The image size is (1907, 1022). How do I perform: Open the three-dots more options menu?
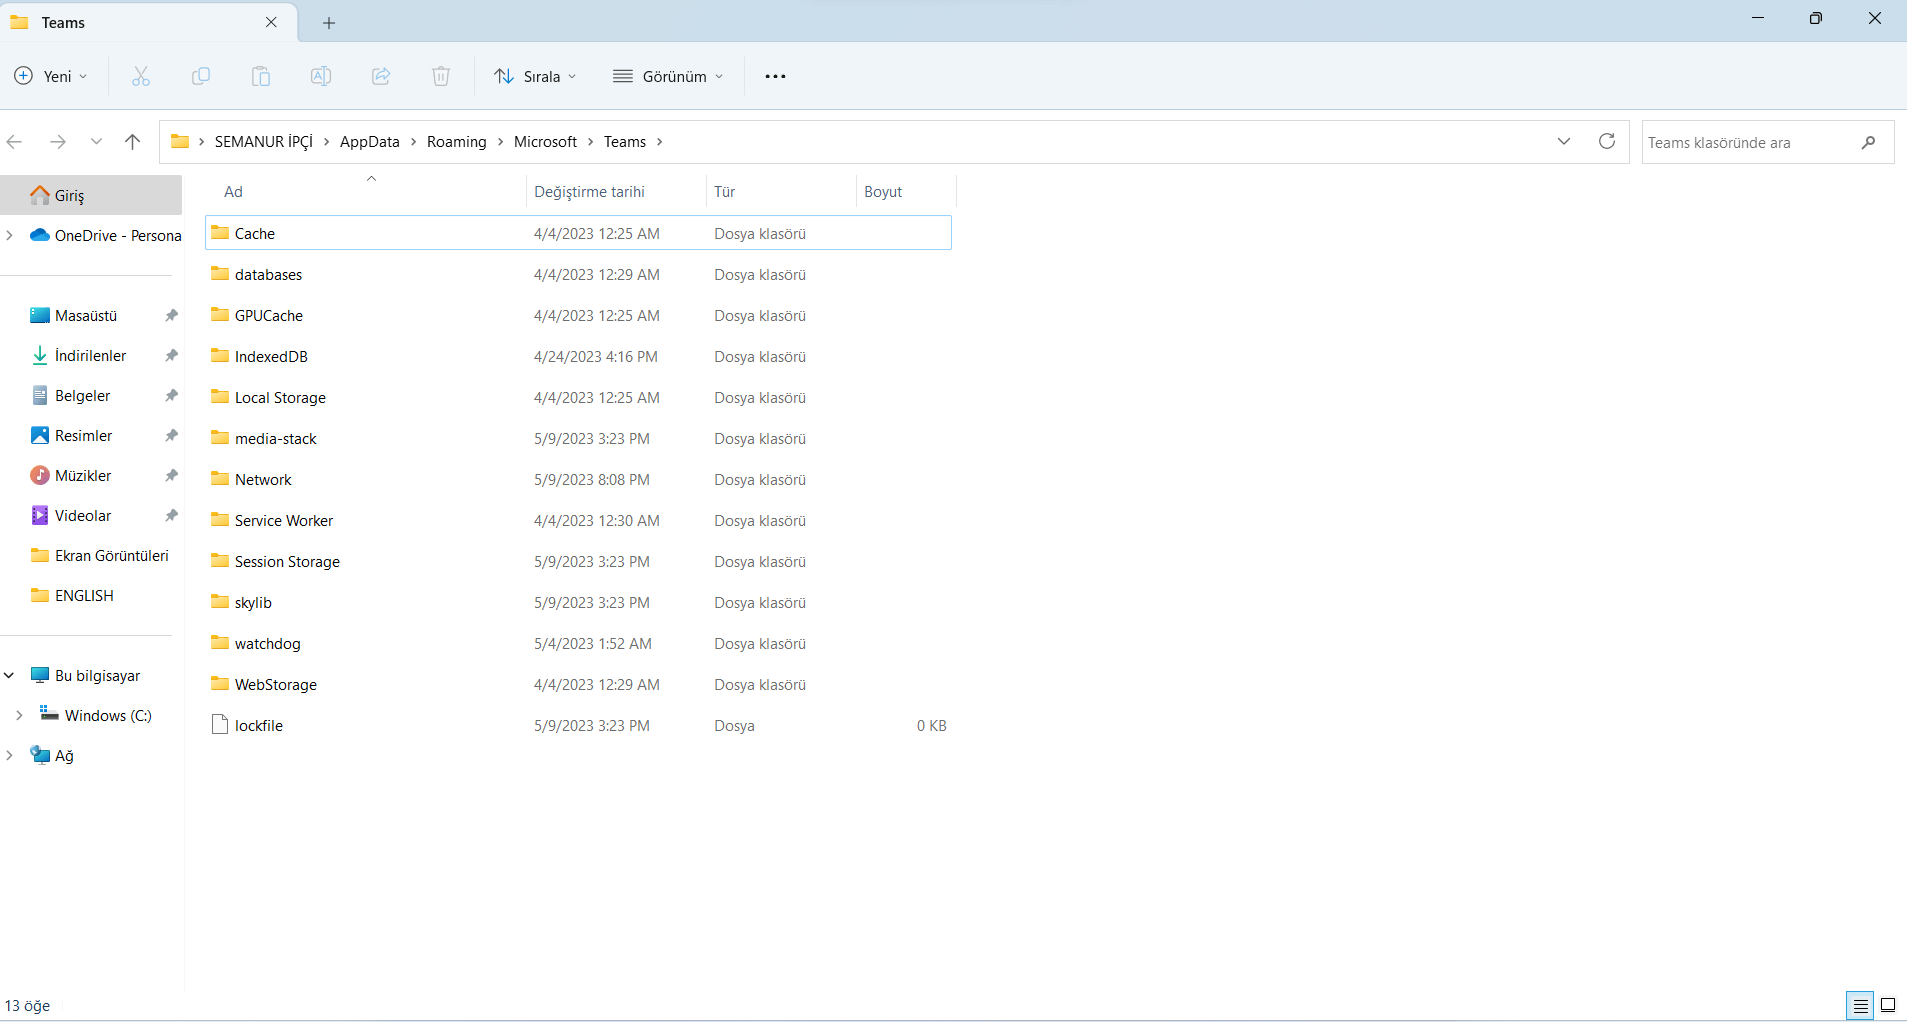coord(775,76)
